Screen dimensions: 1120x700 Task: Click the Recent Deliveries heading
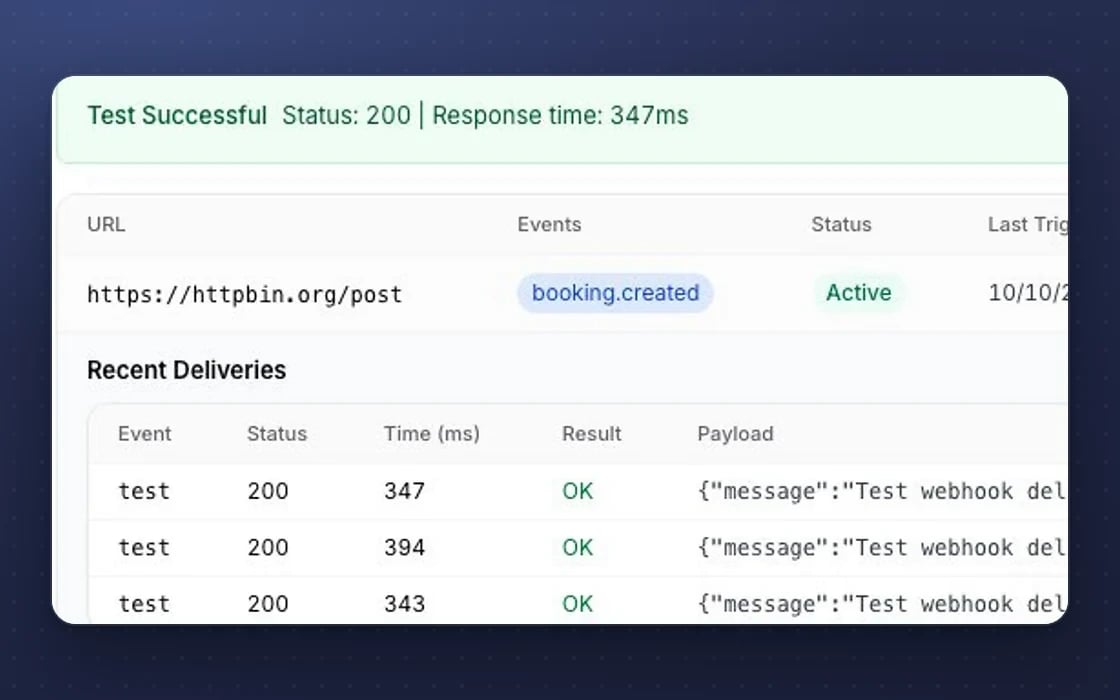(x=186, y=370)
